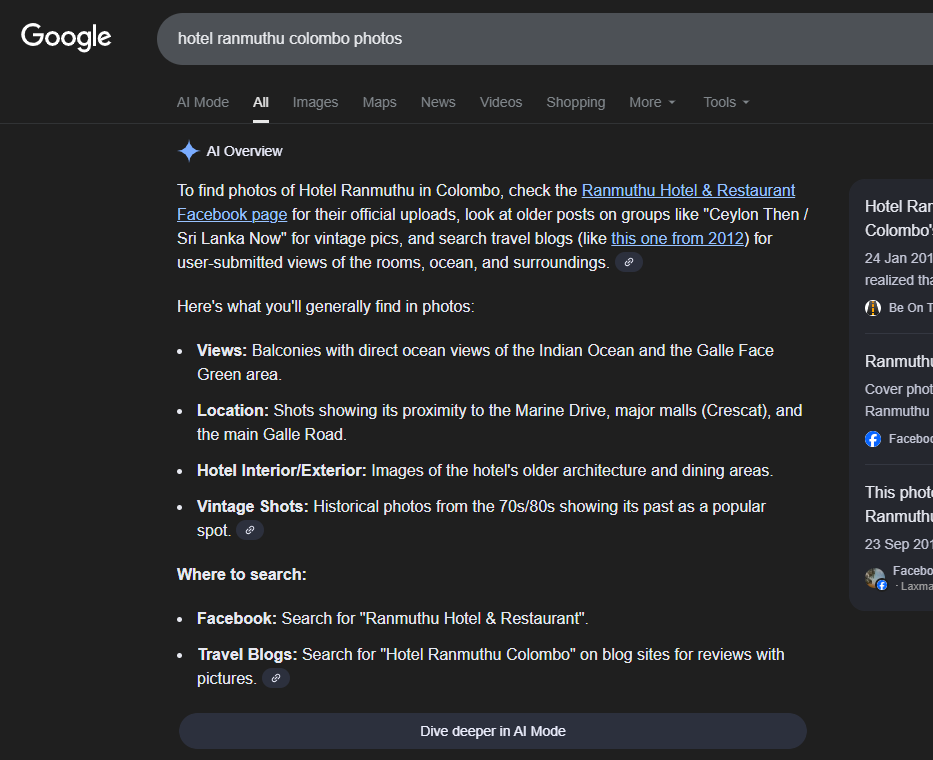
Task: Click Dive deeper in AI Mode button
Action: tap(493, 731)
